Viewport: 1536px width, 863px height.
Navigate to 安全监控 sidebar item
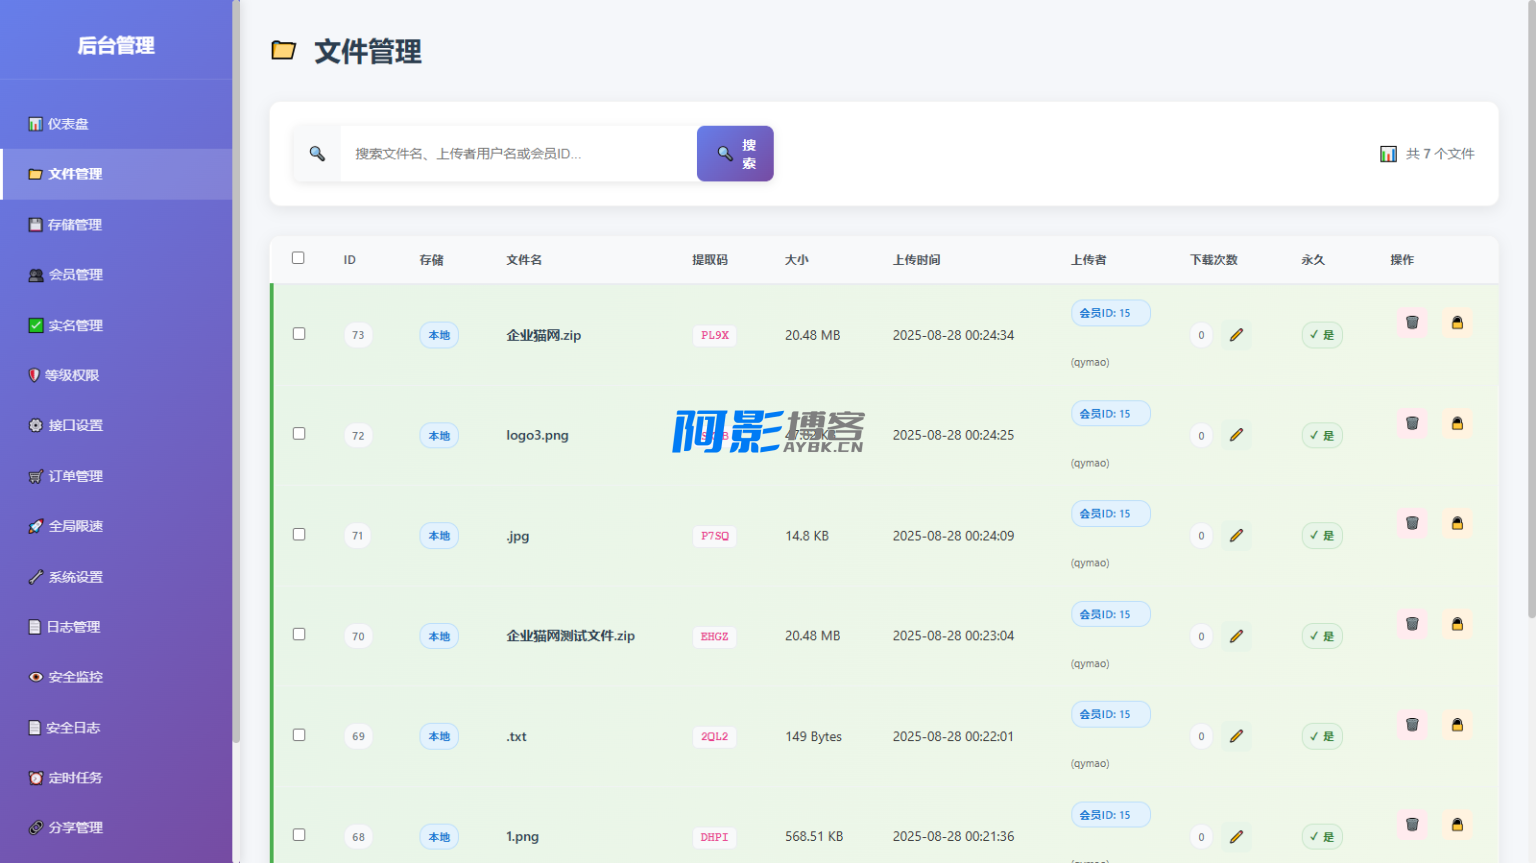tap(75, 677)
